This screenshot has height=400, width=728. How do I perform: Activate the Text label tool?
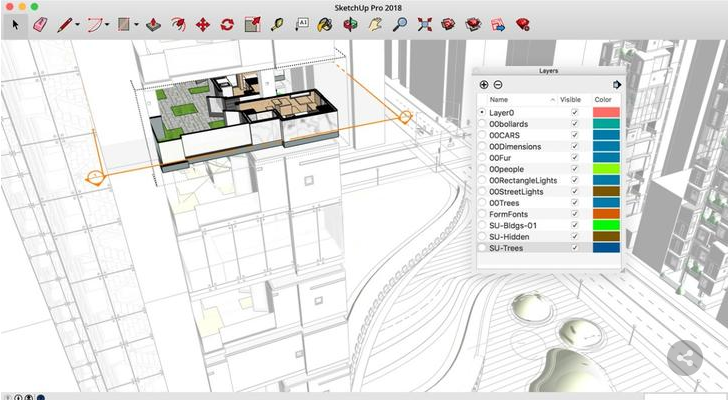[302, 24]
